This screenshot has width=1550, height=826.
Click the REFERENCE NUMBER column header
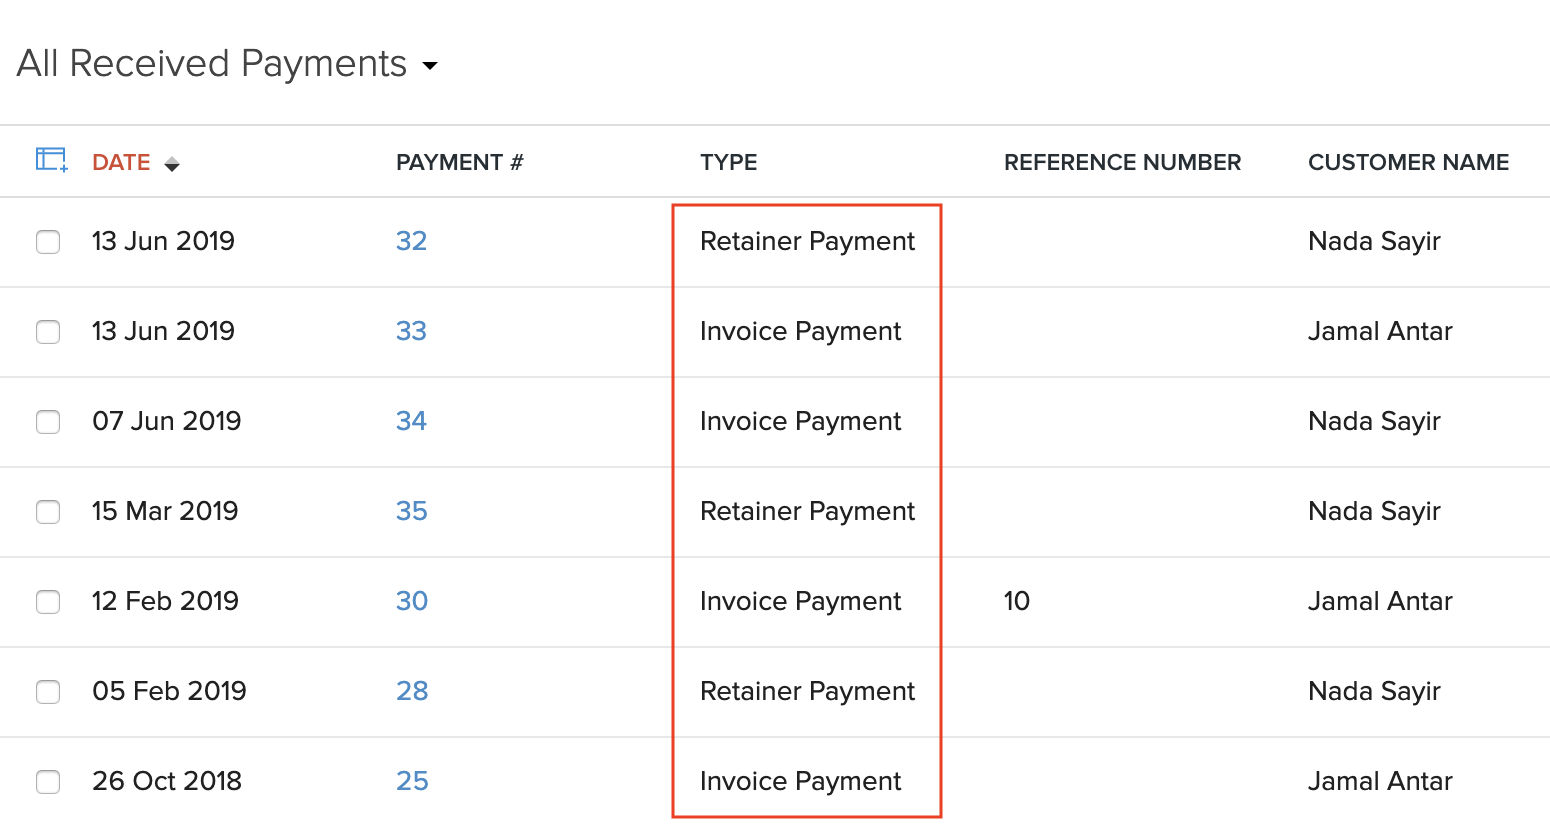1122,161
